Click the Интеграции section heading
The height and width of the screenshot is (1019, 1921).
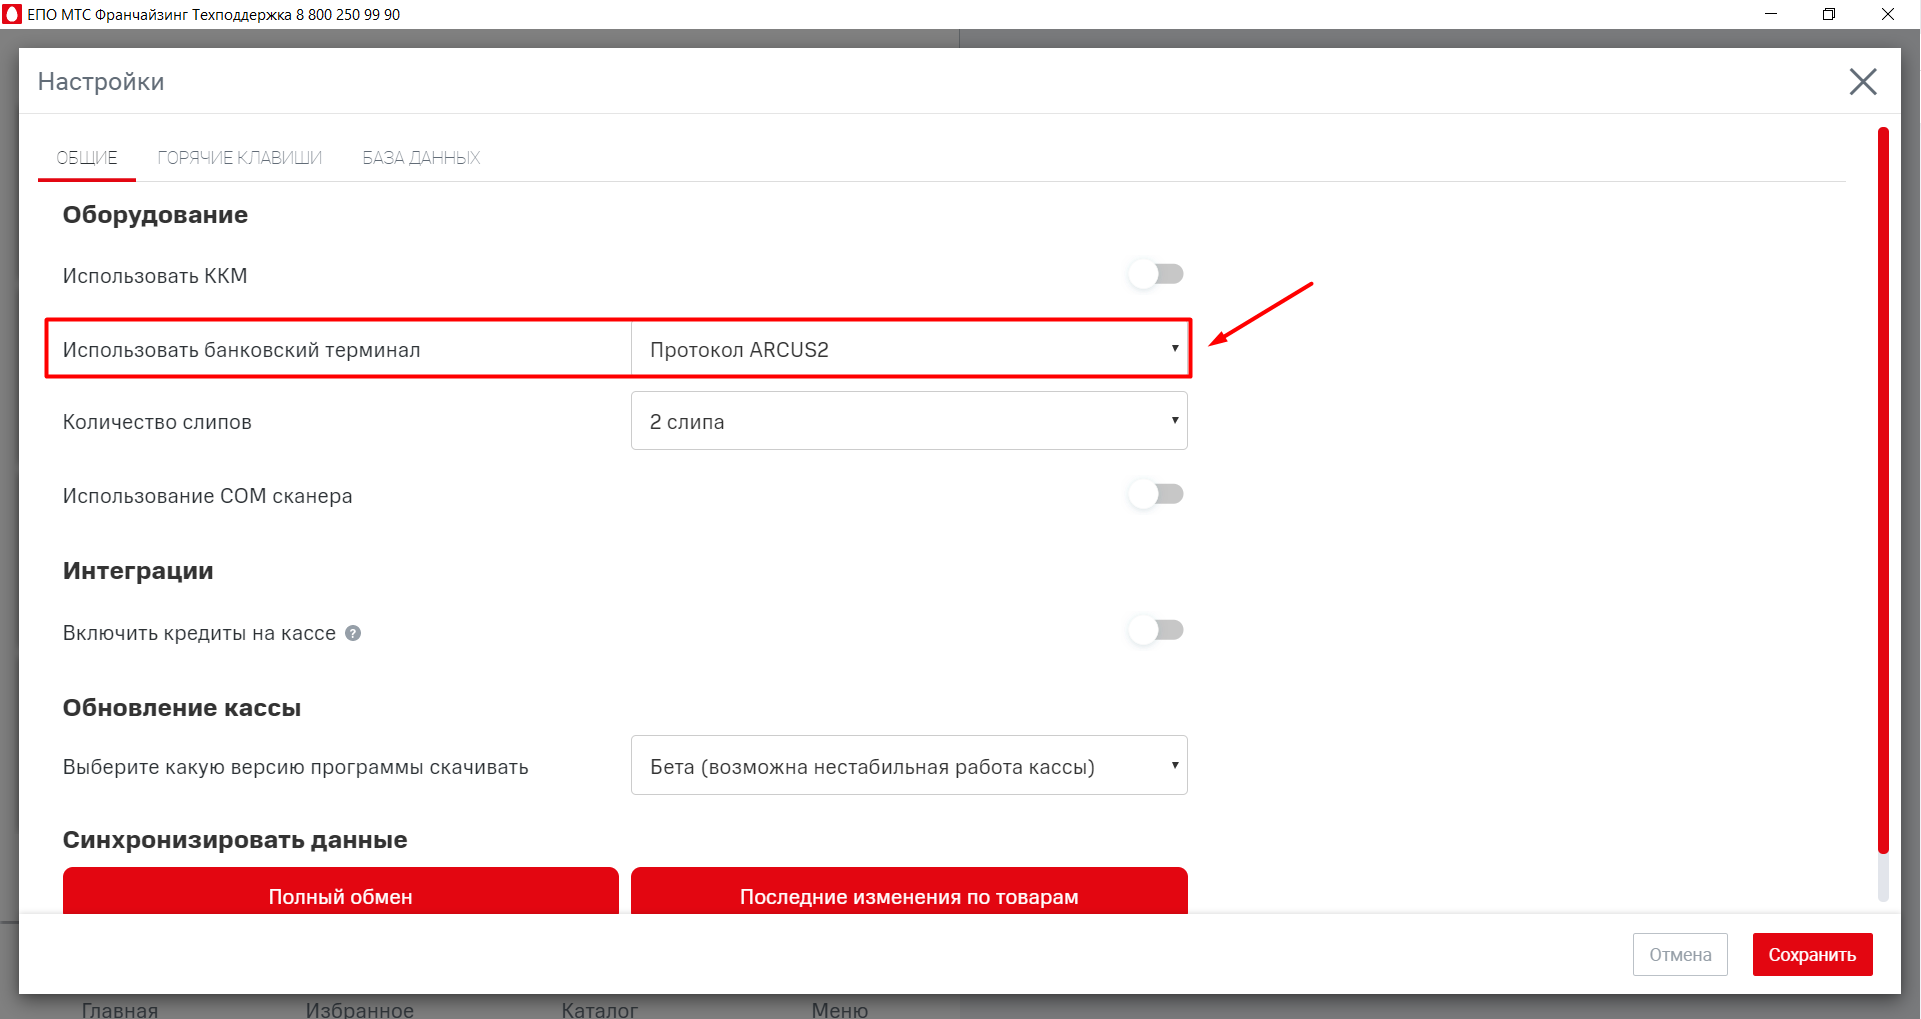pos(138,571)
